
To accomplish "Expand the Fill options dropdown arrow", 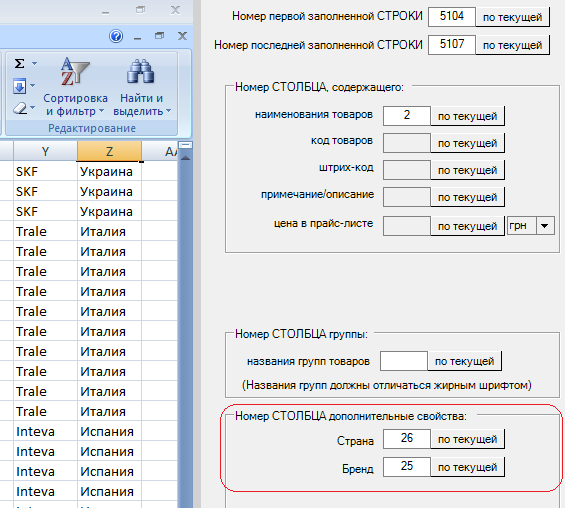I will tap(32, 86).
